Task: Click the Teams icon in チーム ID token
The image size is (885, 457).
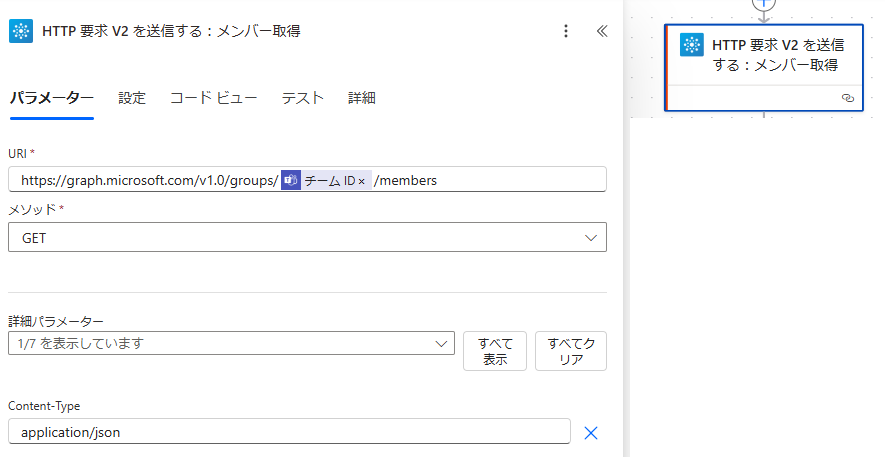Action: [x=291, y=181]
